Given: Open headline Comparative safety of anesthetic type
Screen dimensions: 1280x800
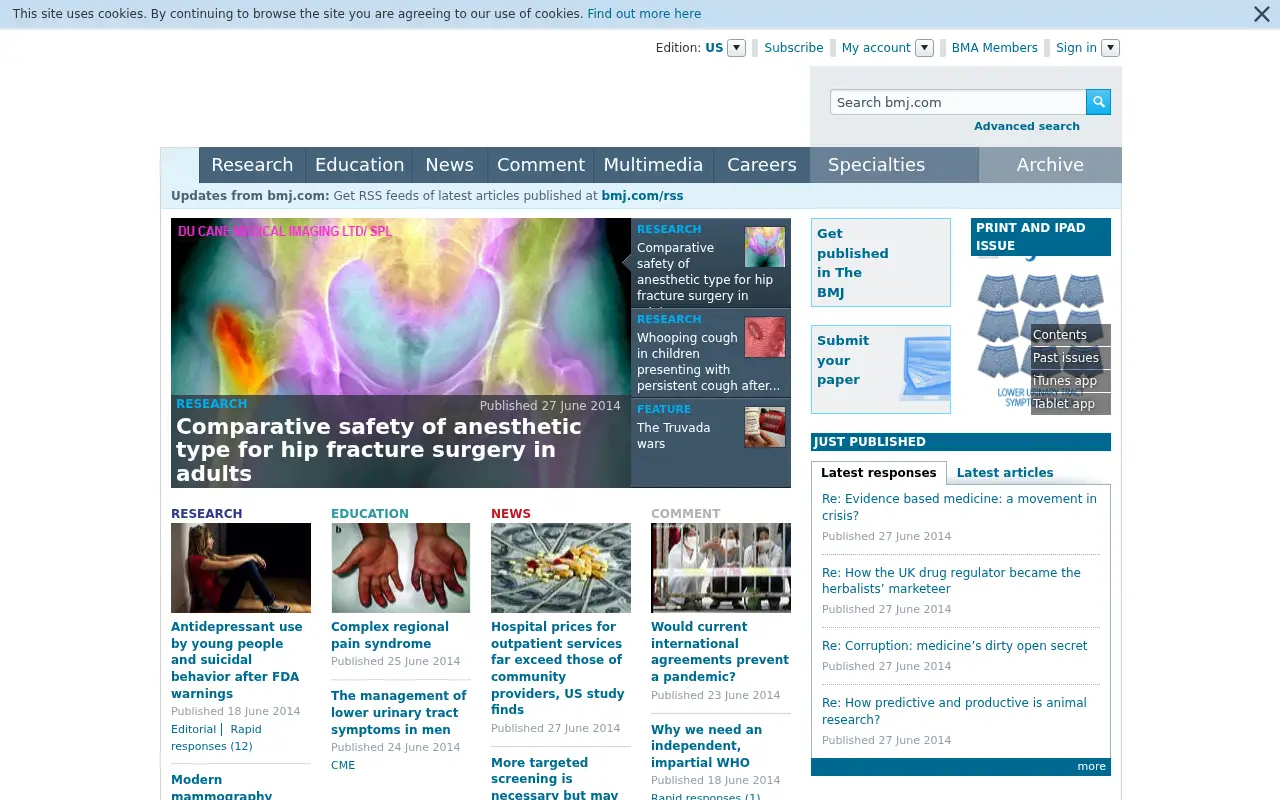Looking at the screenshot, I should click(x=379, y=450).
